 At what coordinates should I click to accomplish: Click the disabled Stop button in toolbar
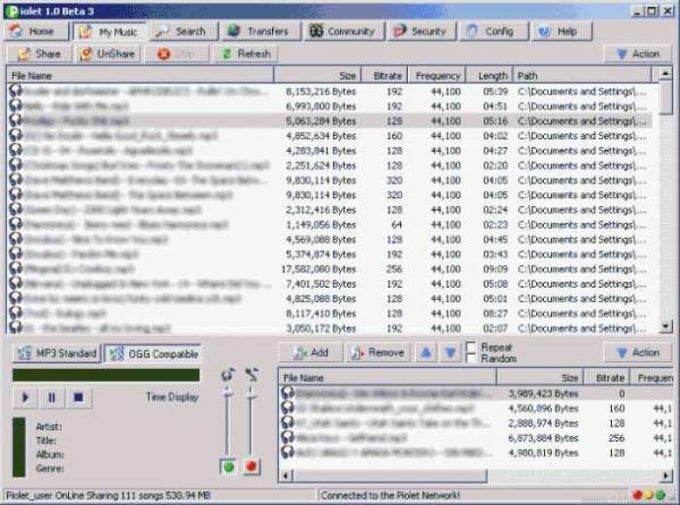(x=177, y=54)
